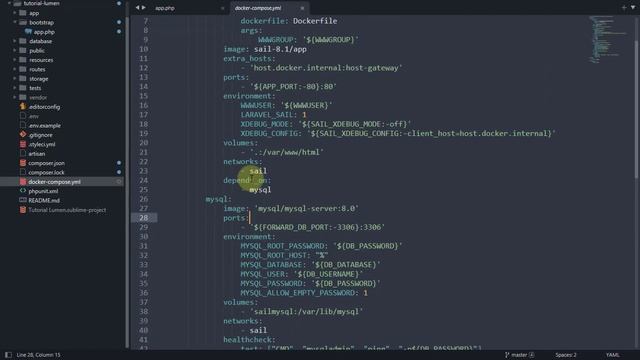Collapse the bootstrap folder arrow

tap(15, 22)
